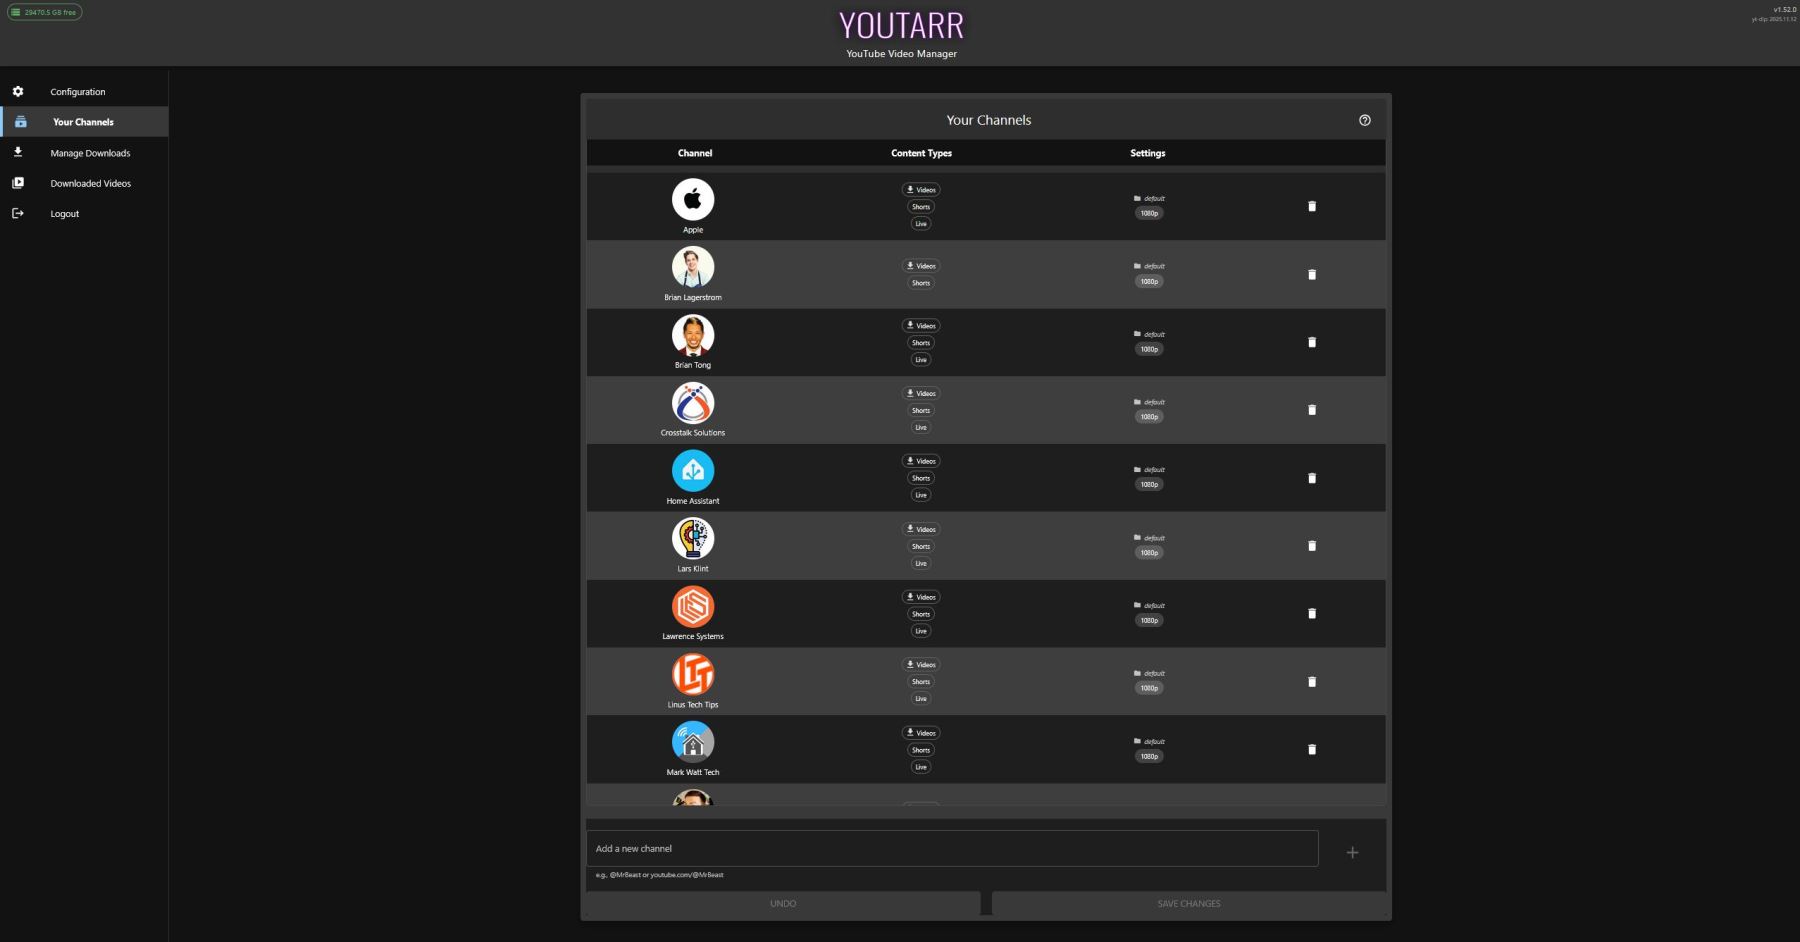Screen dimensions: 1800x942
Task: Toggle the Live chip for Lars Klint
Action: click(x=921, y=563)
